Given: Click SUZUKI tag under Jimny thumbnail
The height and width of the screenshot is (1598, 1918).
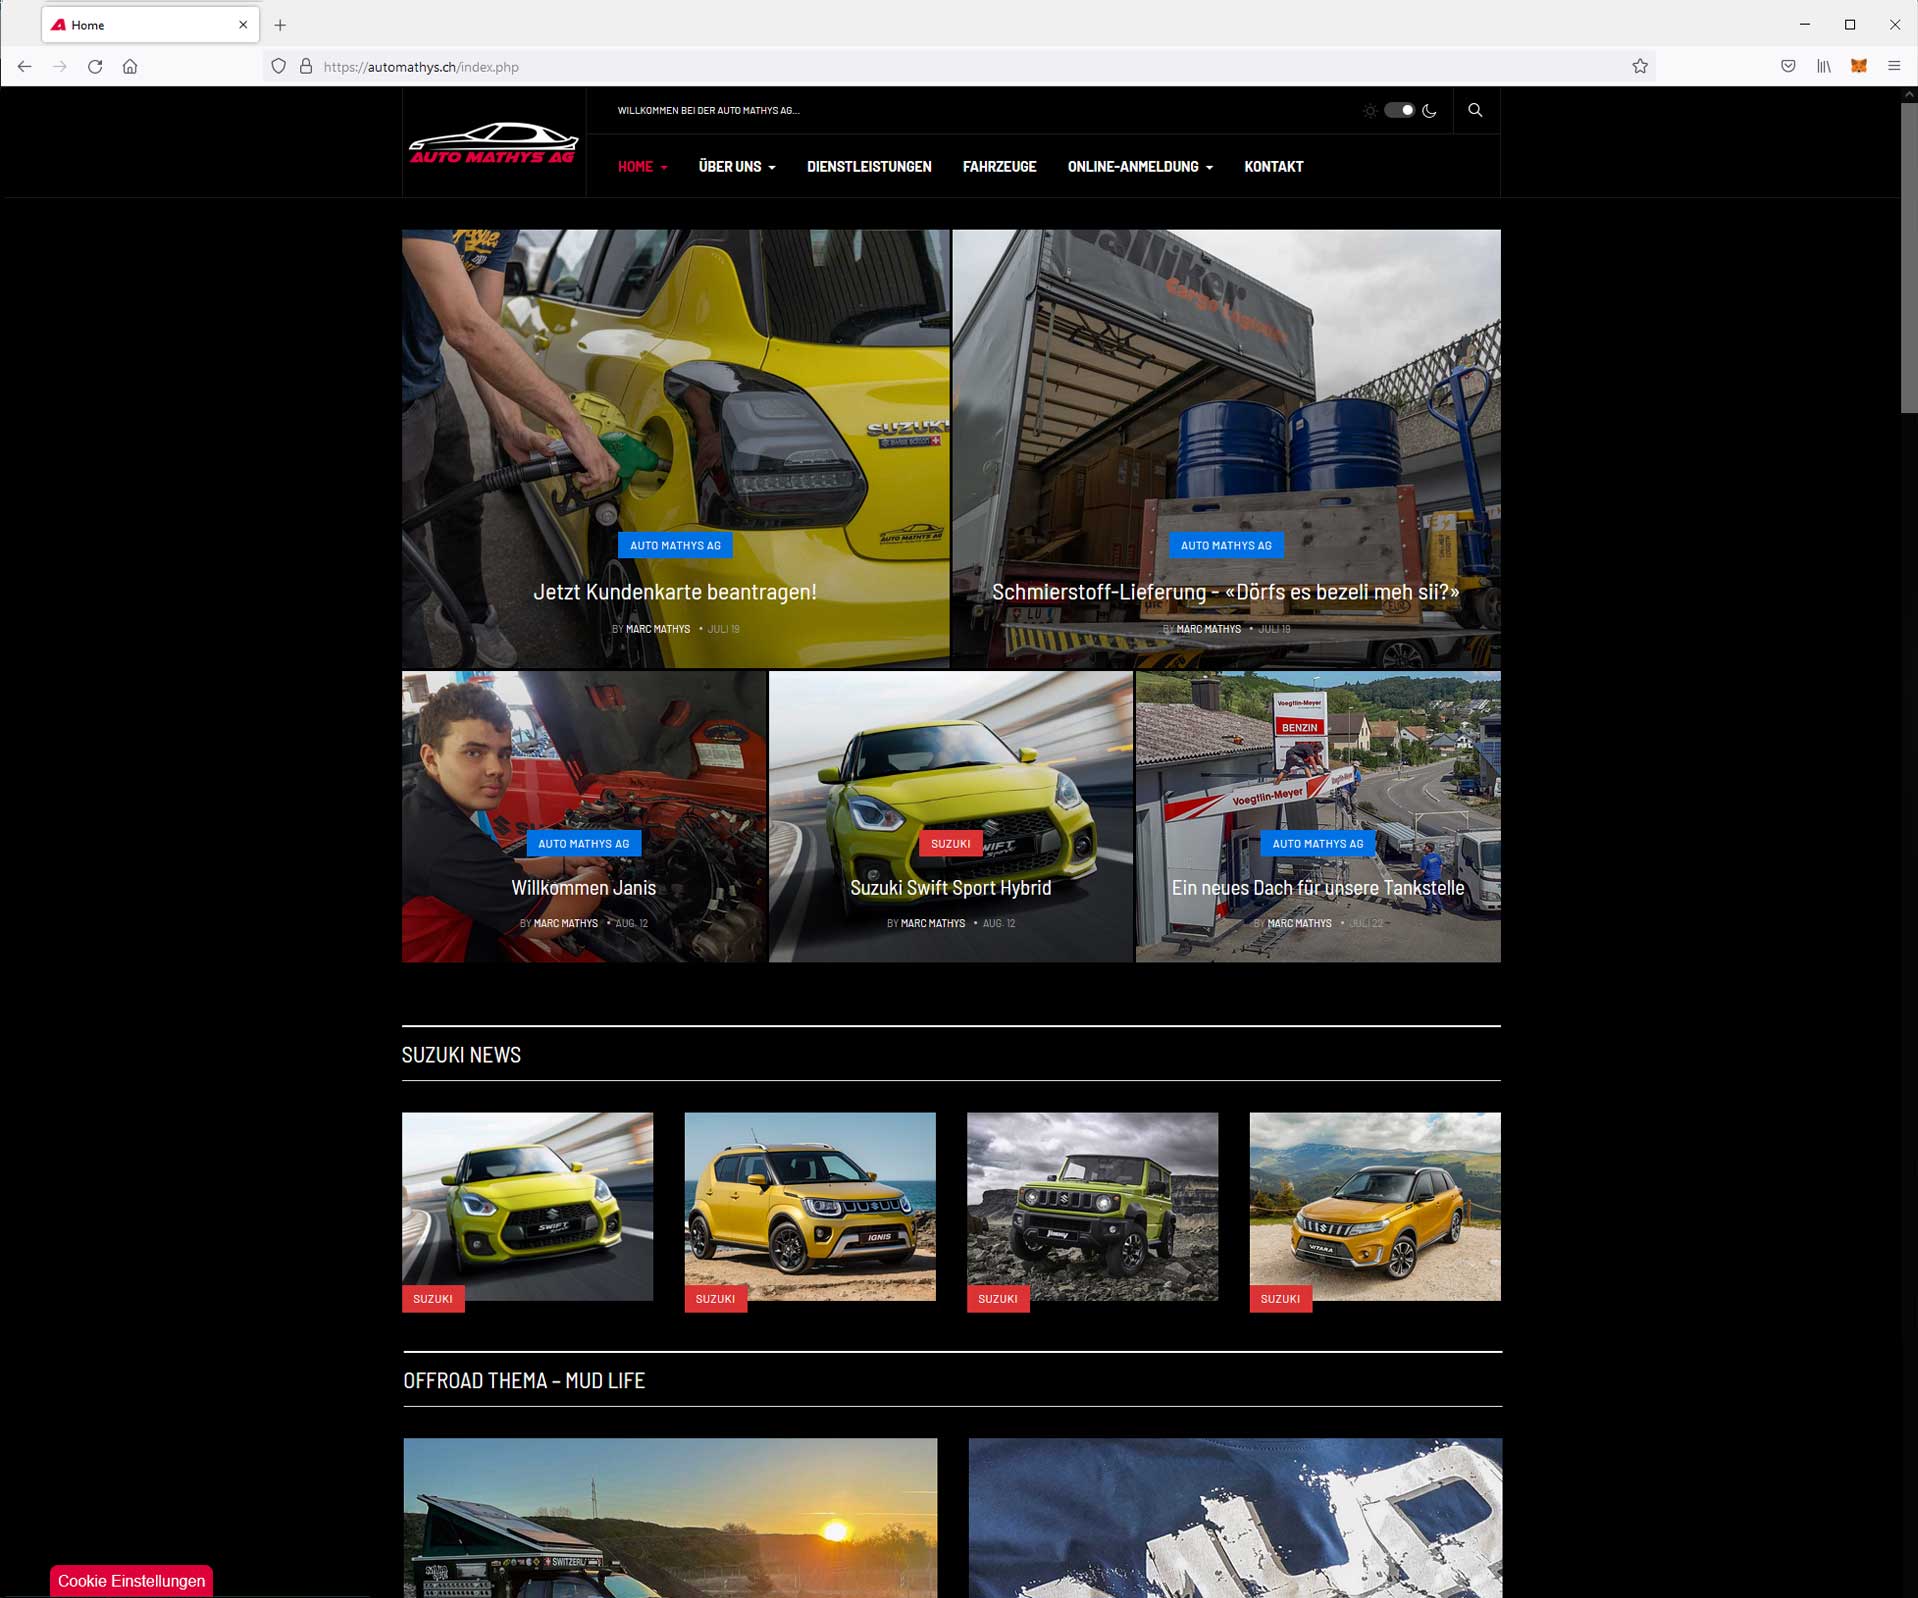Looking at the screenshot, I should (998, 1299).
